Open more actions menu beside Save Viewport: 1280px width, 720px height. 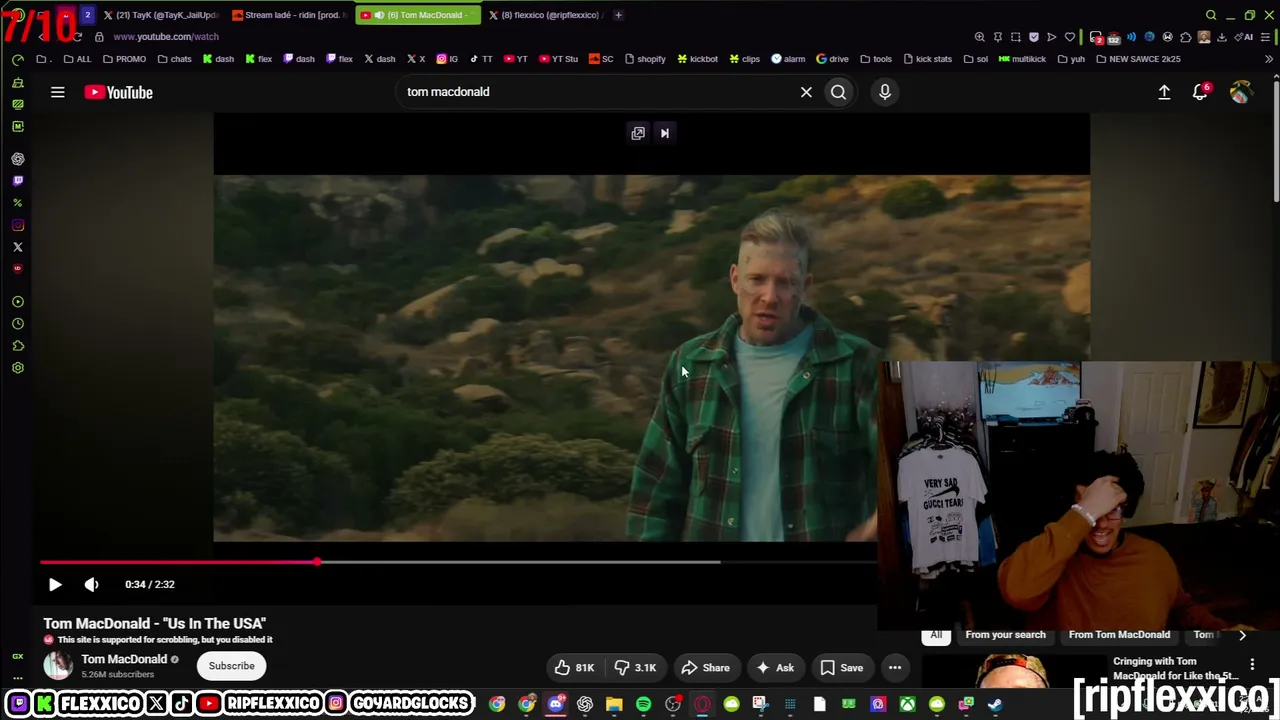pos(895,668)
